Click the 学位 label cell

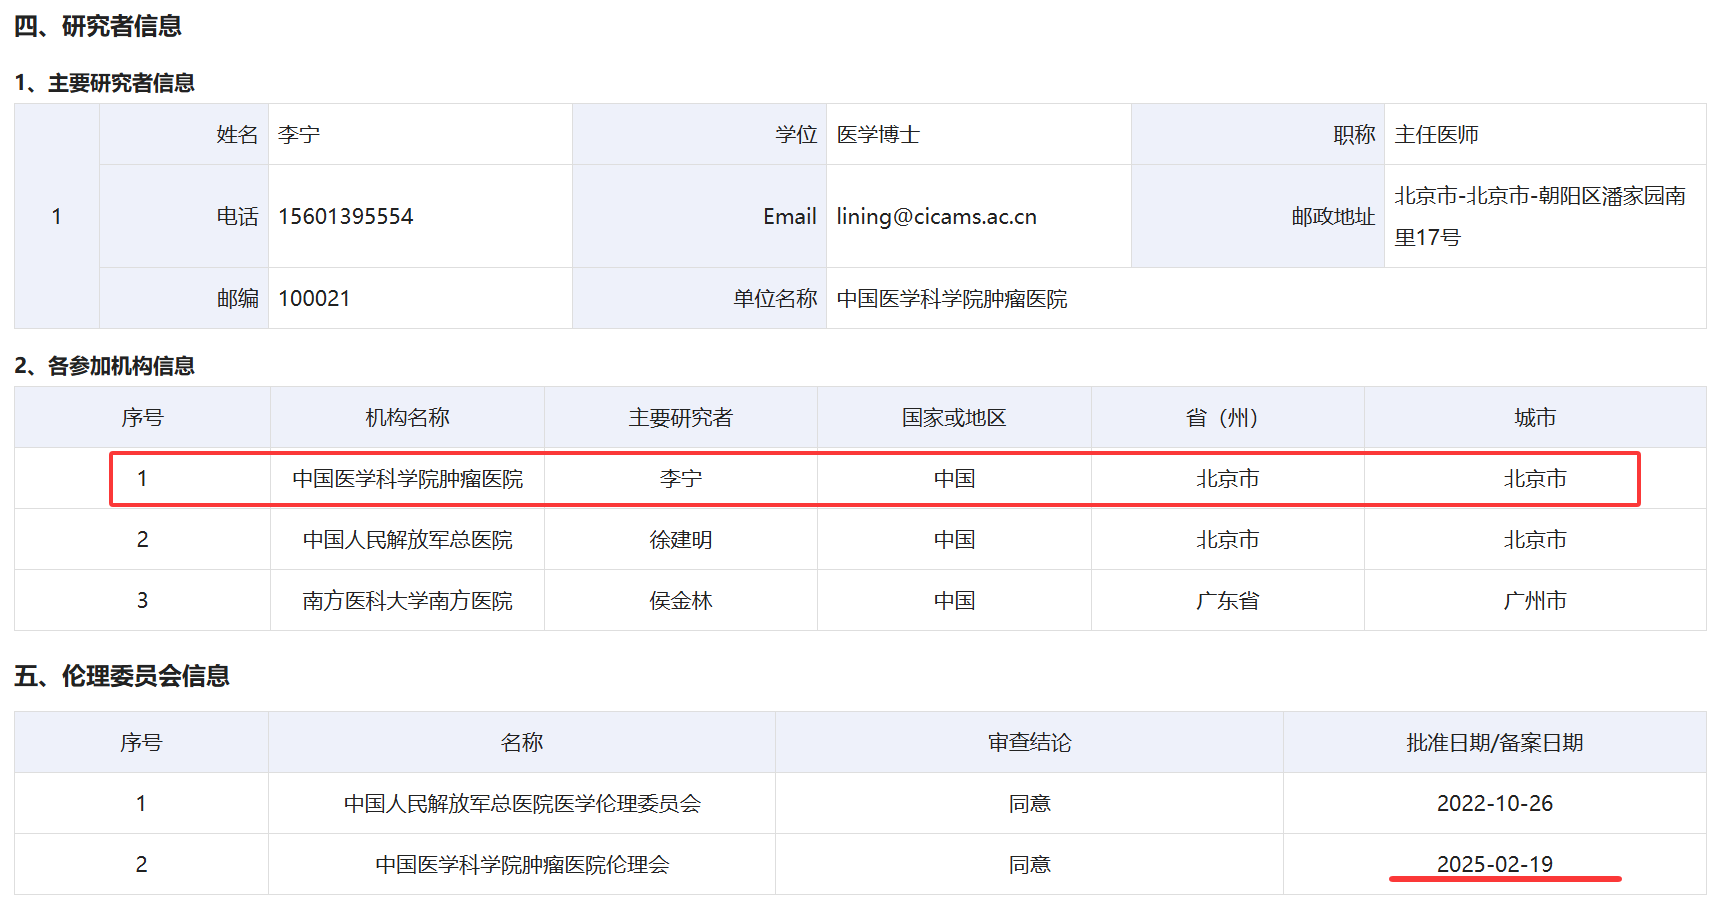699,134
